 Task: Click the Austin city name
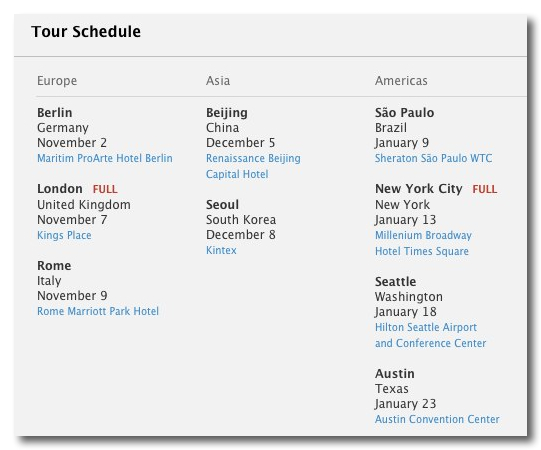coord(395,374)
